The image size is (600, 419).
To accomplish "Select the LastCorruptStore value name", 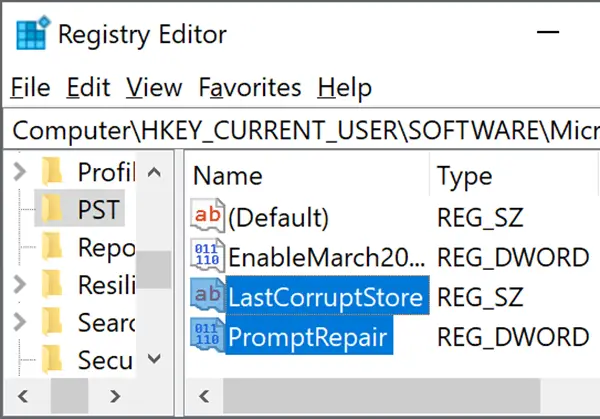I will 326,297.
